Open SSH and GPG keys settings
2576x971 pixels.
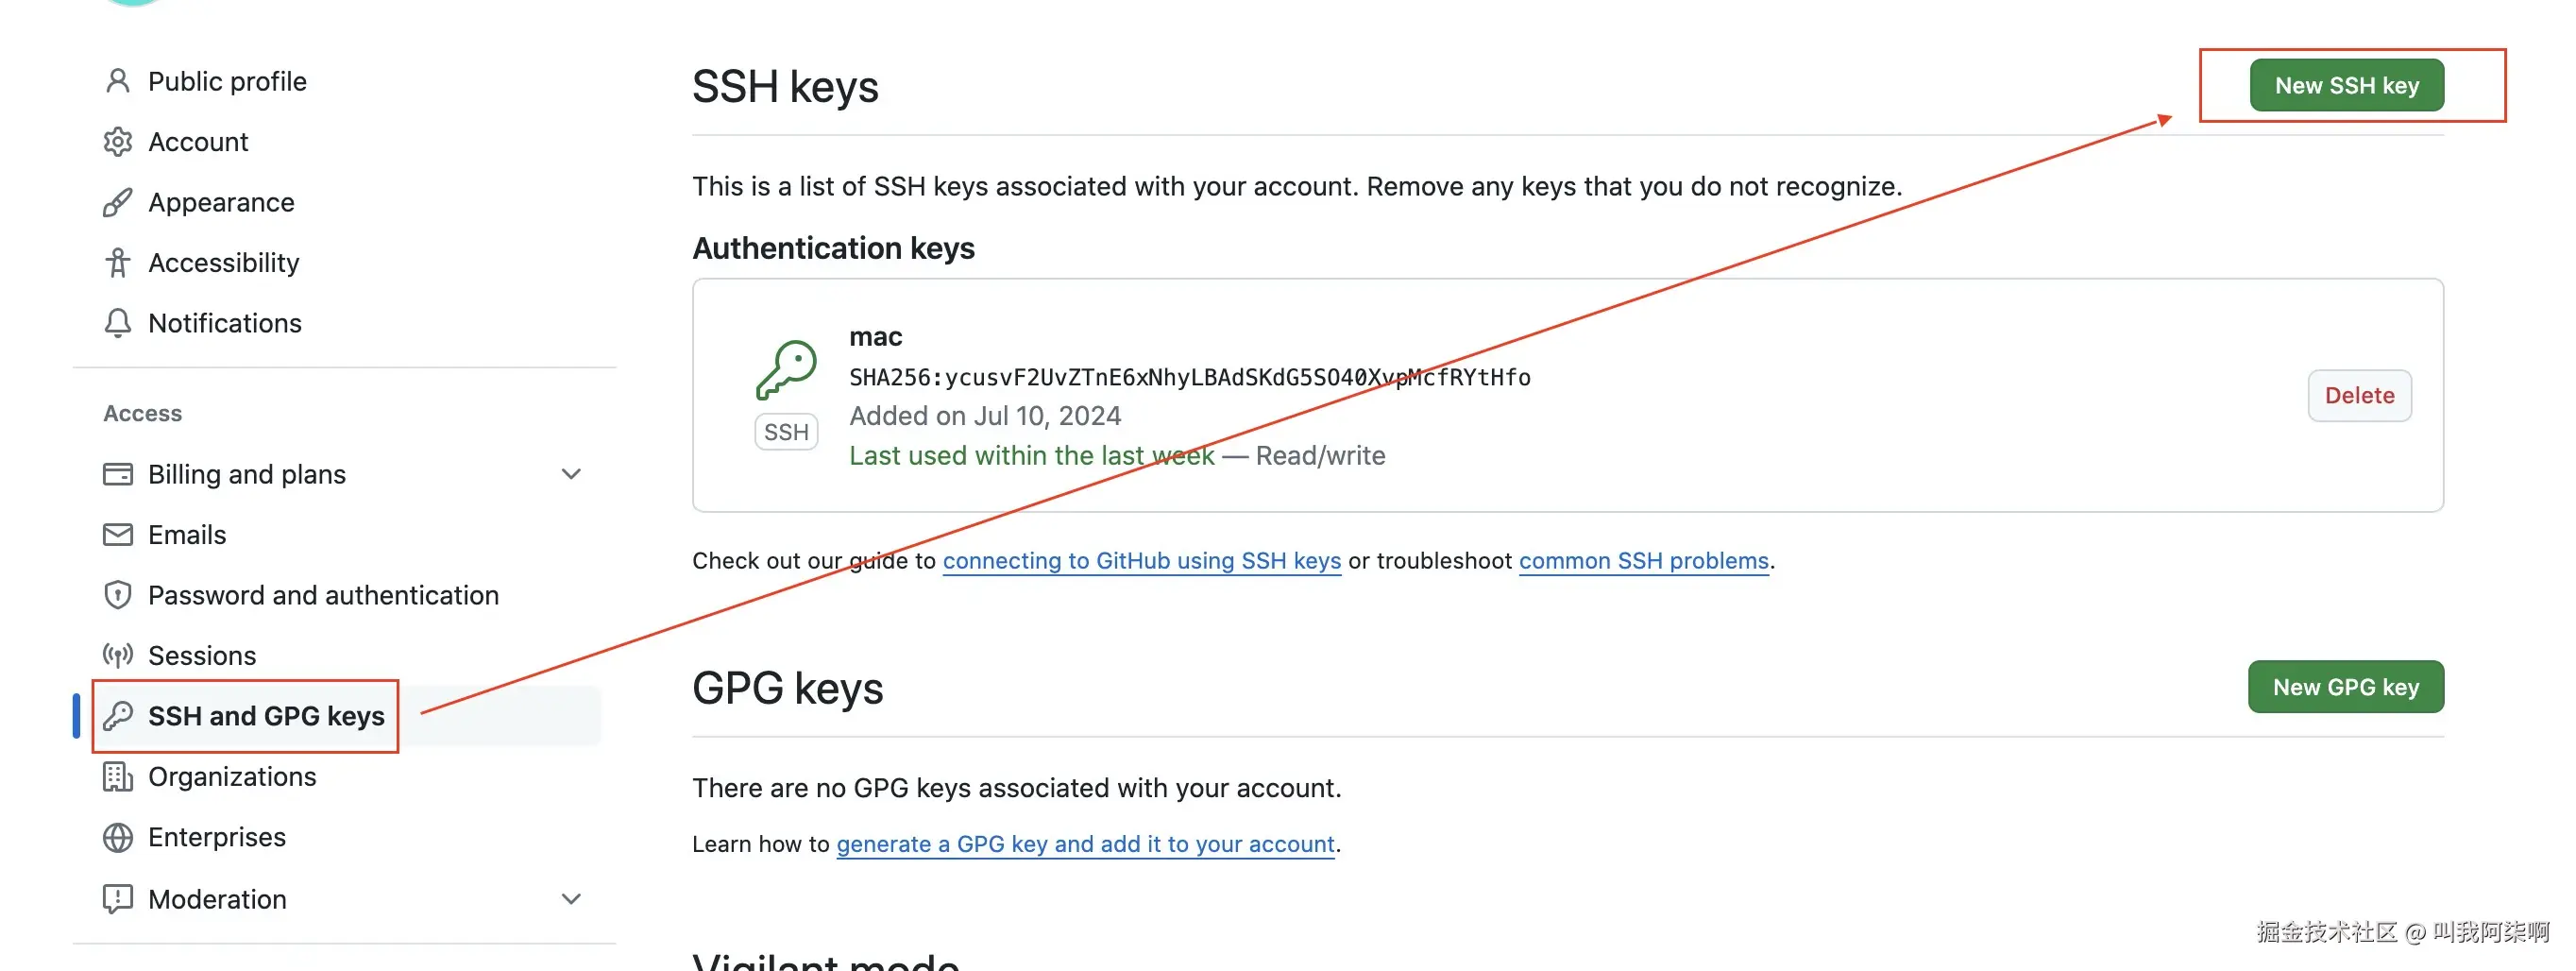coord(265,716)
